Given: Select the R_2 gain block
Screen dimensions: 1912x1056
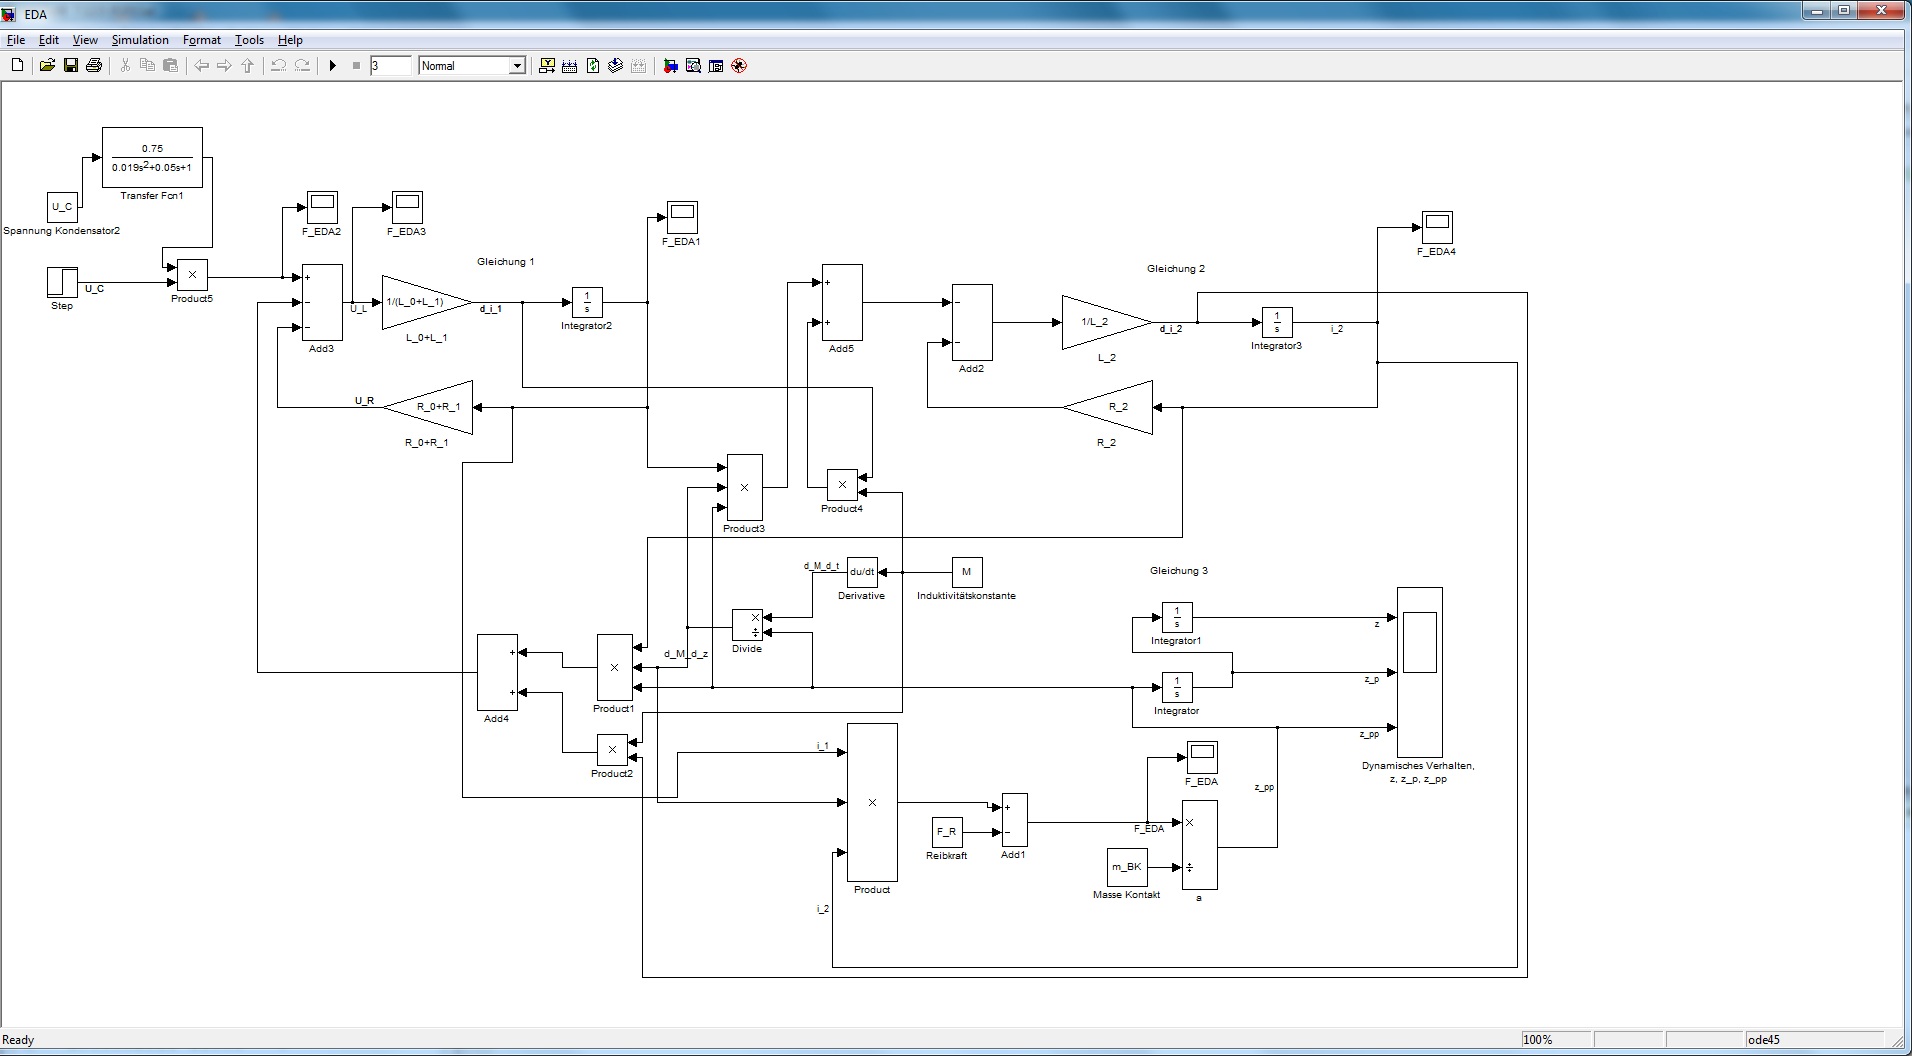Looking at the screenshot, I should tap(1110, 407).
